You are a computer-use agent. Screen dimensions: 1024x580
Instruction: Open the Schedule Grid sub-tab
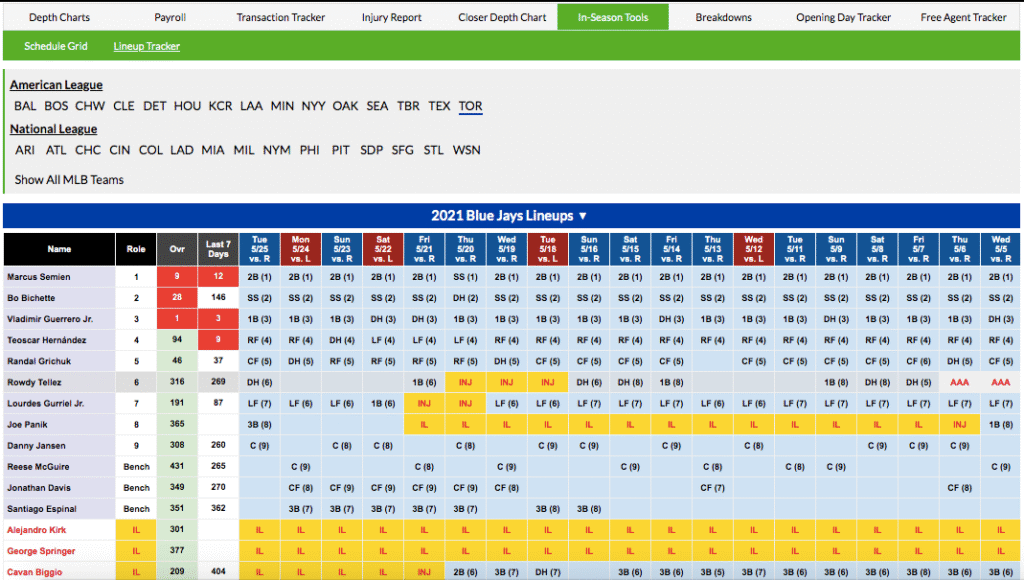(x=56, y=46)
